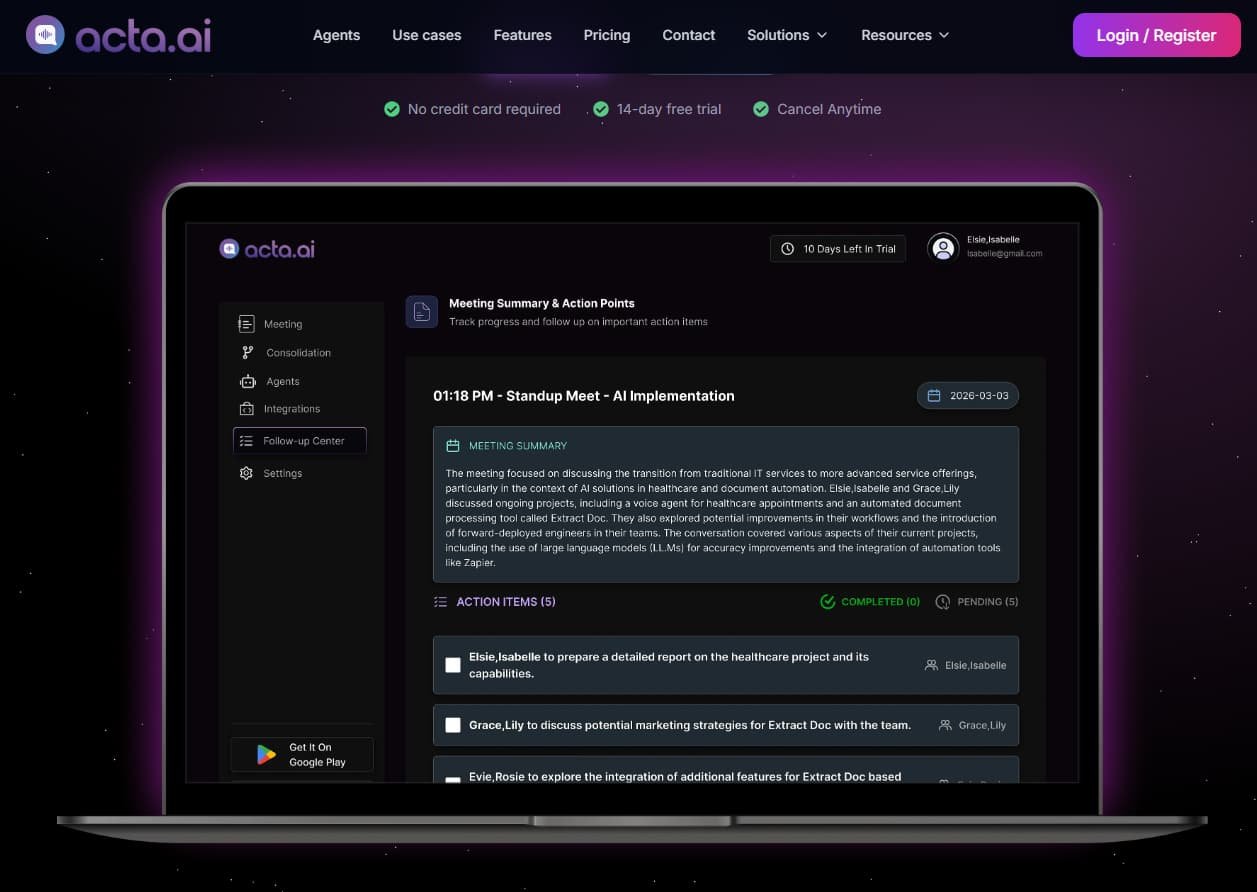Click the Integrations sidebar icon
1257x892 pixels.
point(246,409)
